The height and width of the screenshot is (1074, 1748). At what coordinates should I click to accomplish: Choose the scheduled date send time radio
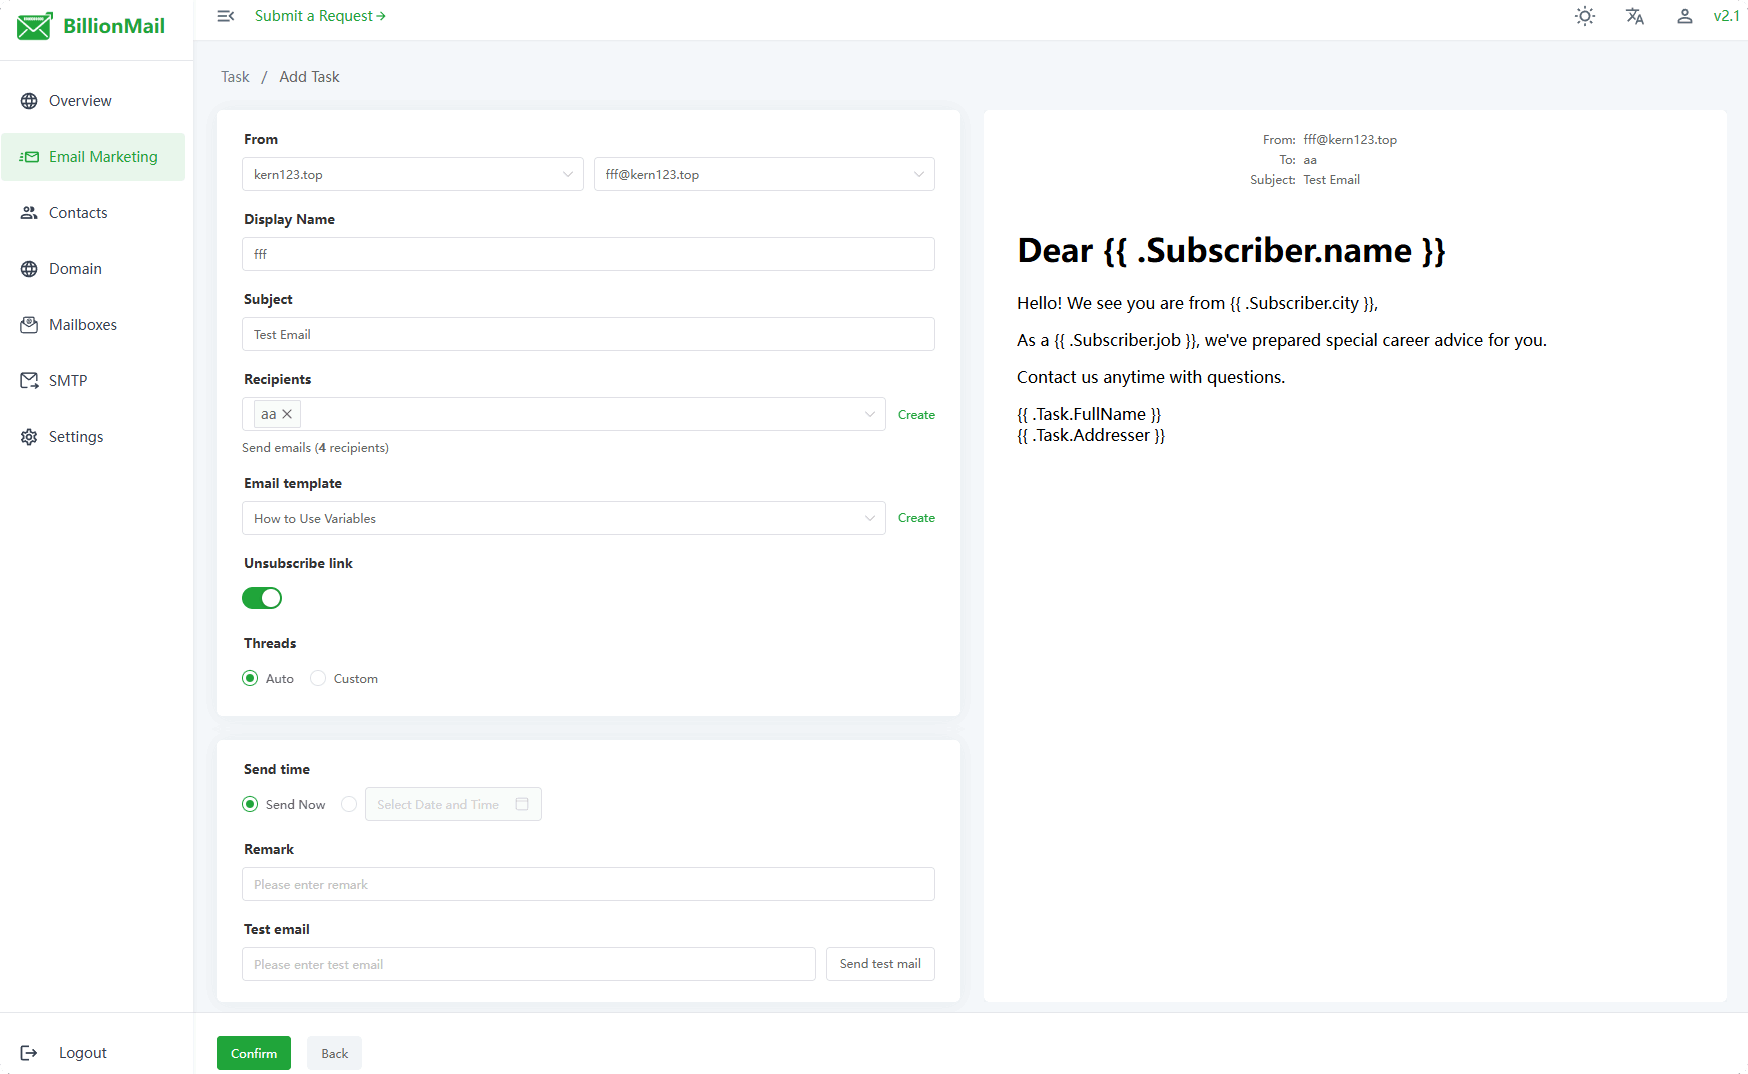349,804
